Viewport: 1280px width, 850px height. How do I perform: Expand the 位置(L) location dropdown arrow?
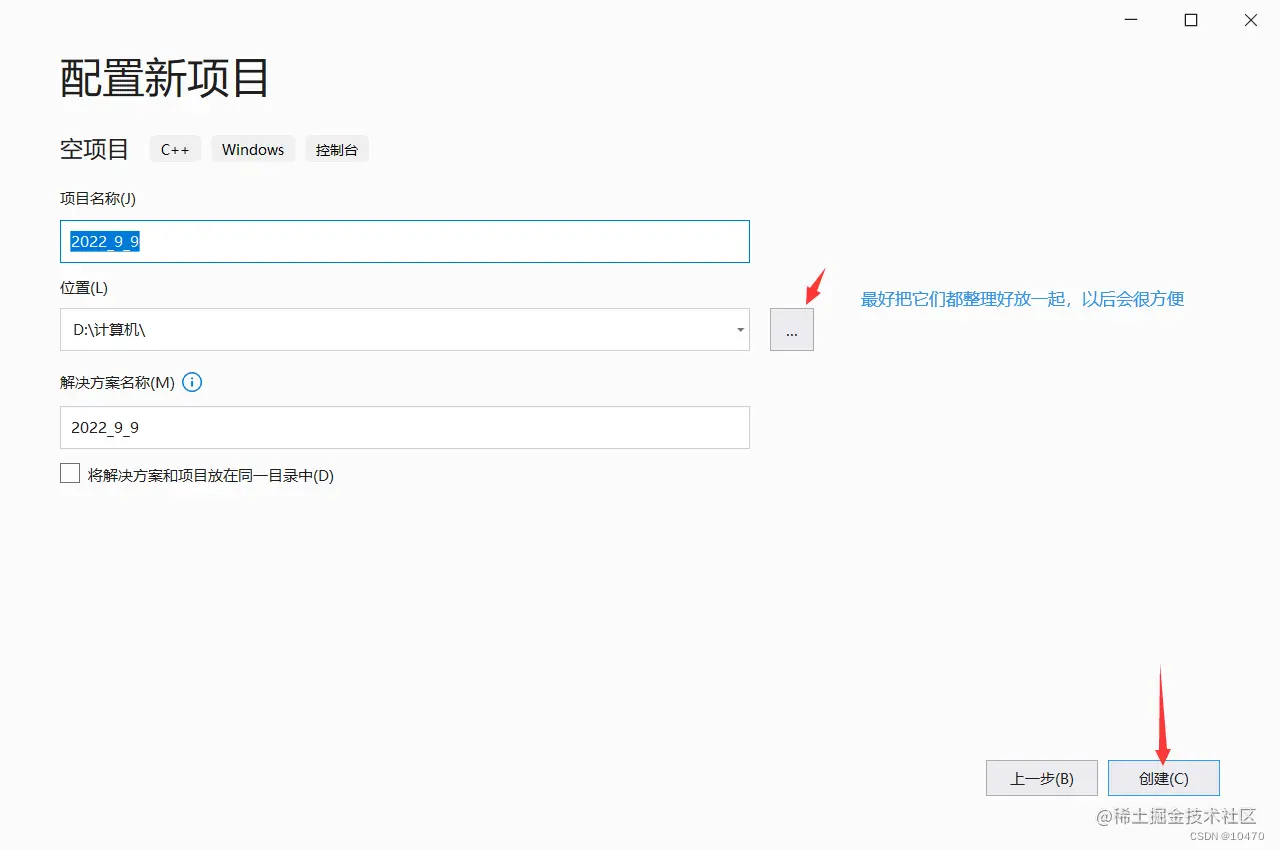(x=740, y=330)
